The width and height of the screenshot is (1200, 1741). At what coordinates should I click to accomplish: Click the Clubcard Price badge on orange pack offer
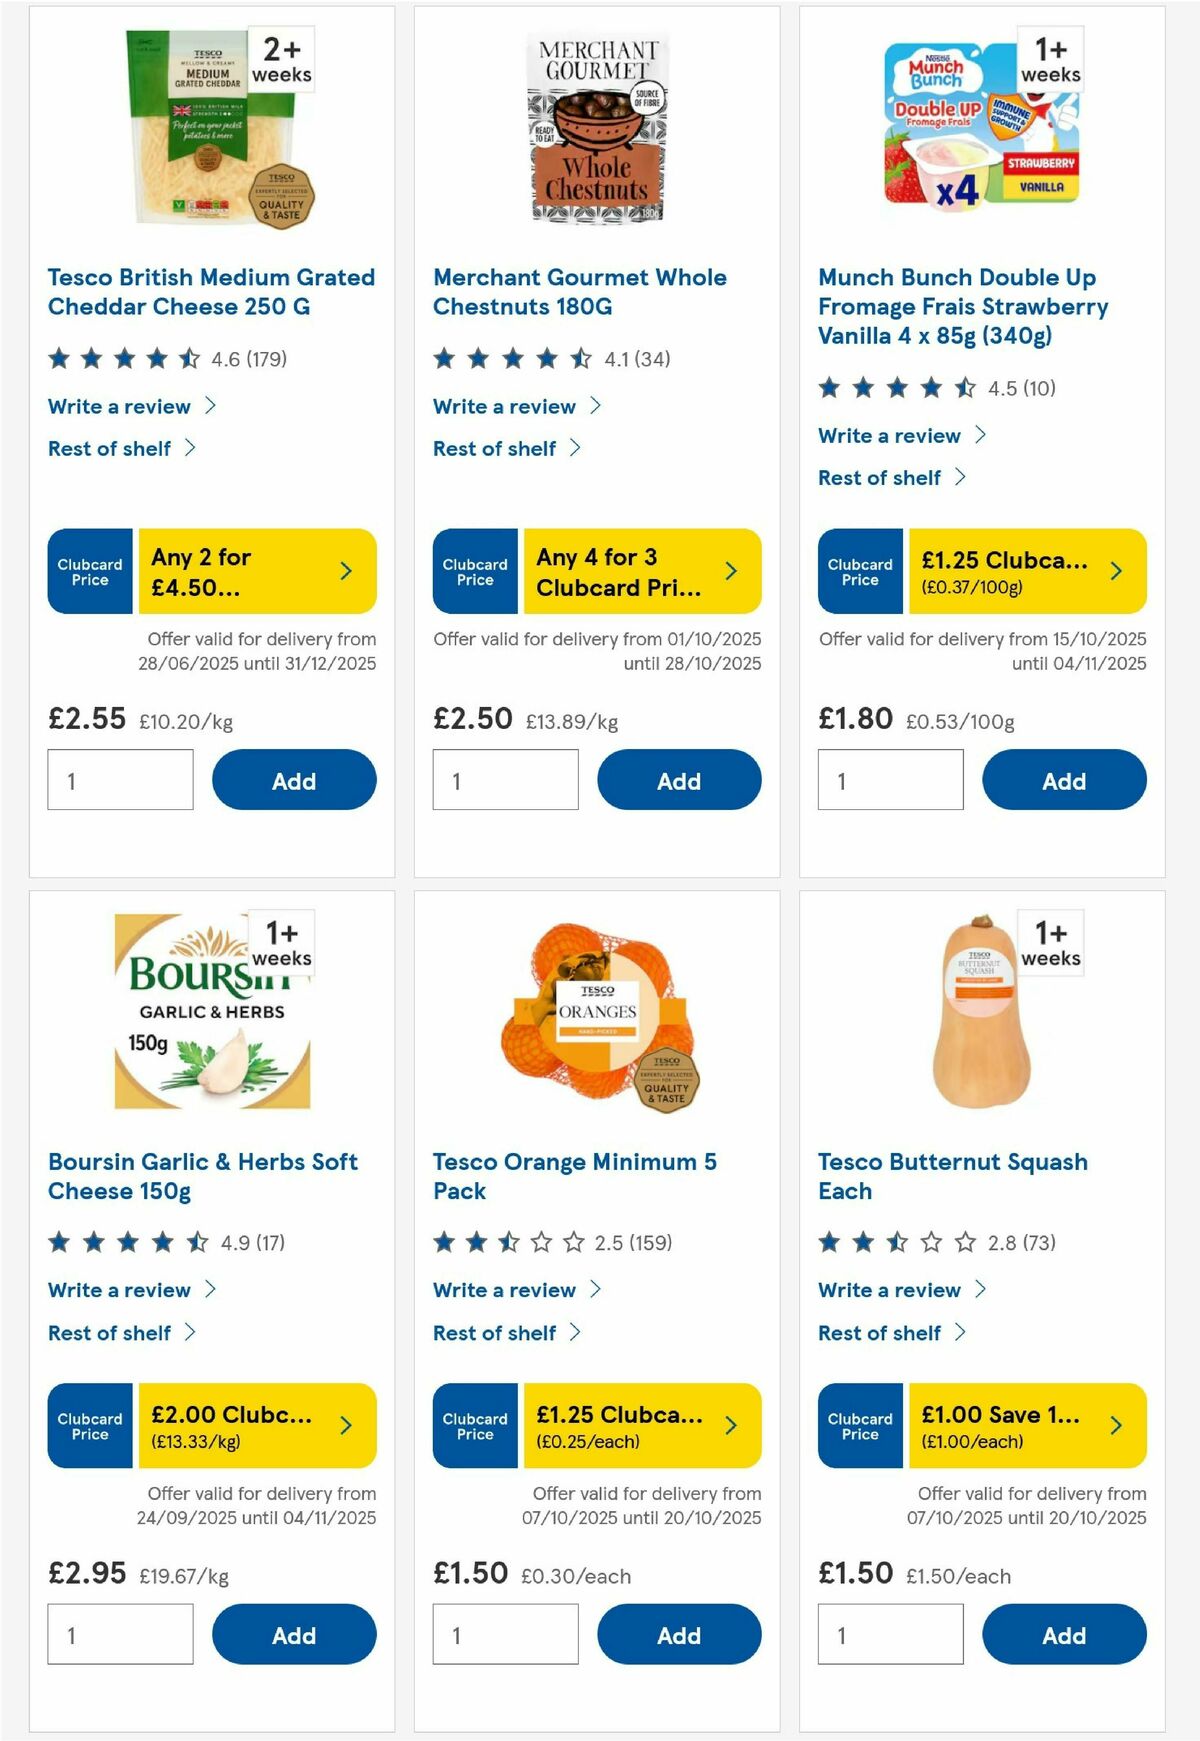[474, 1427]
